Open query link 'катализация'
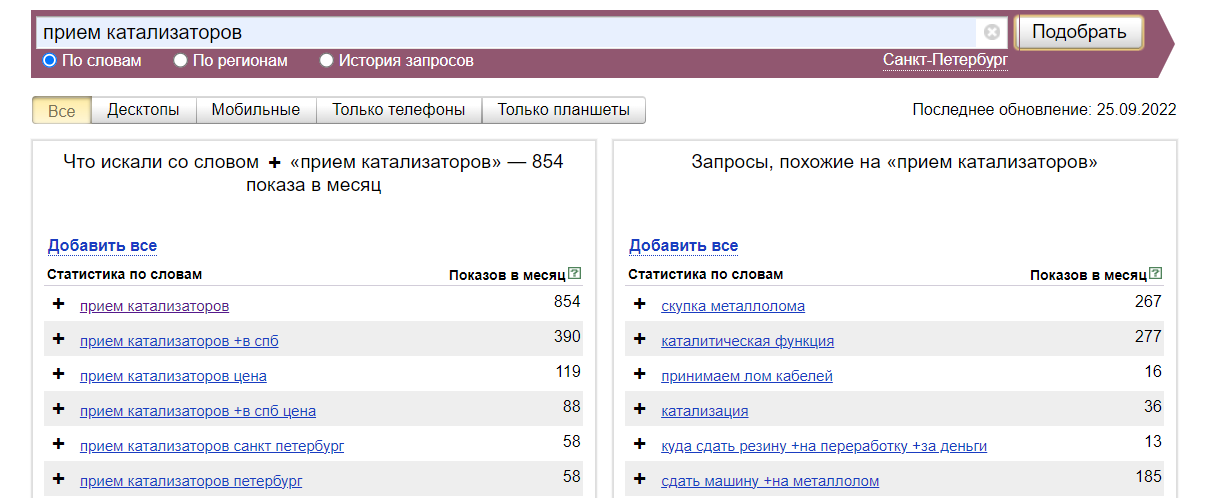This screenshot has width=1205, height=498. coord(704,411)
